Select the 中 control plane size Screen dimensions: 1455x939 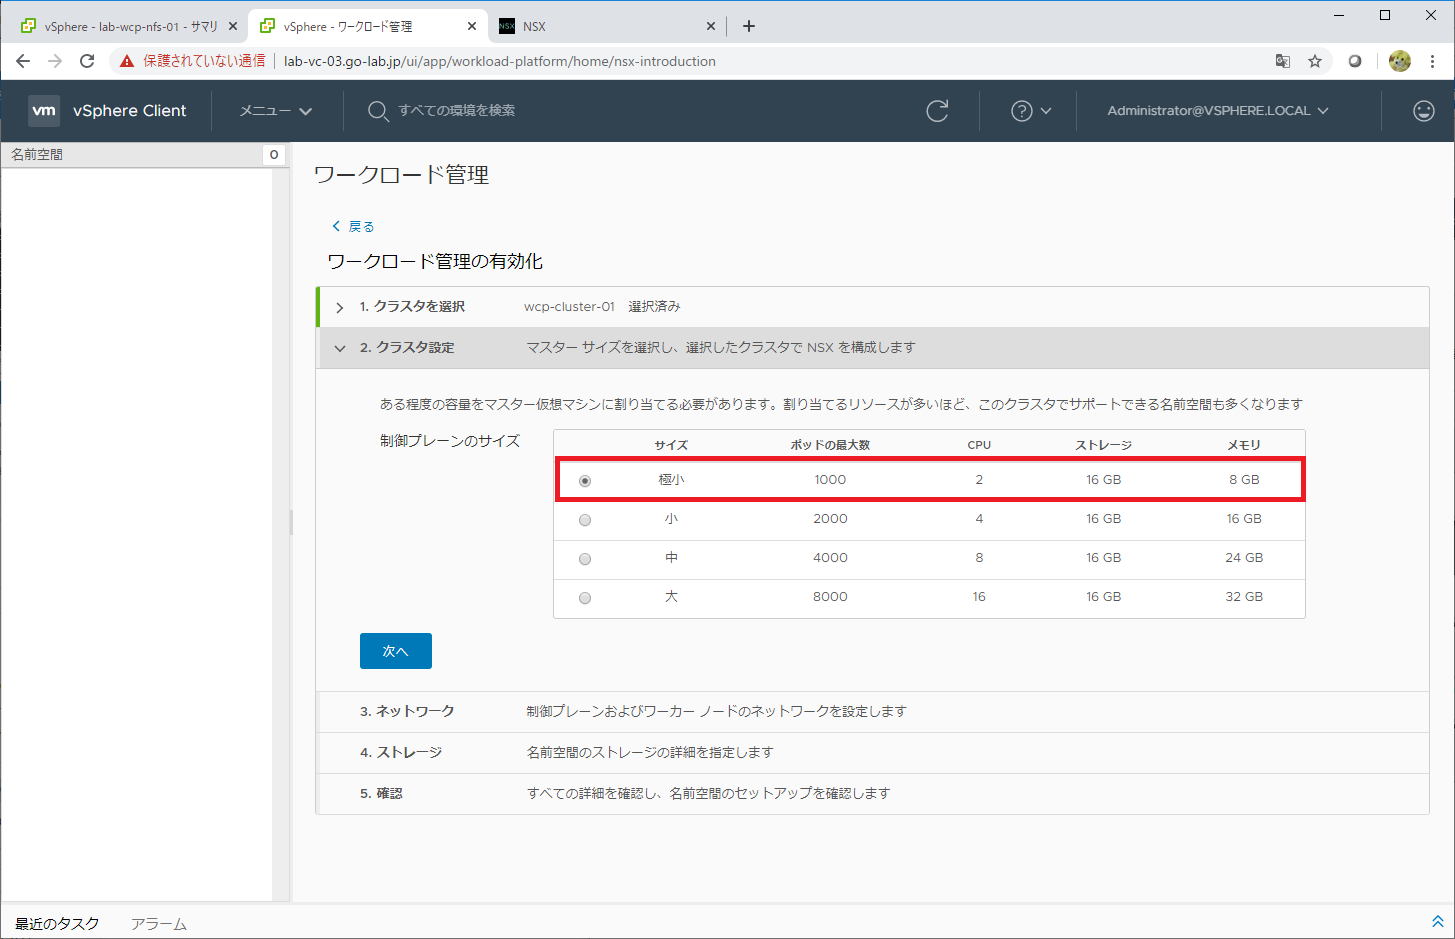[x=585, y=559]
